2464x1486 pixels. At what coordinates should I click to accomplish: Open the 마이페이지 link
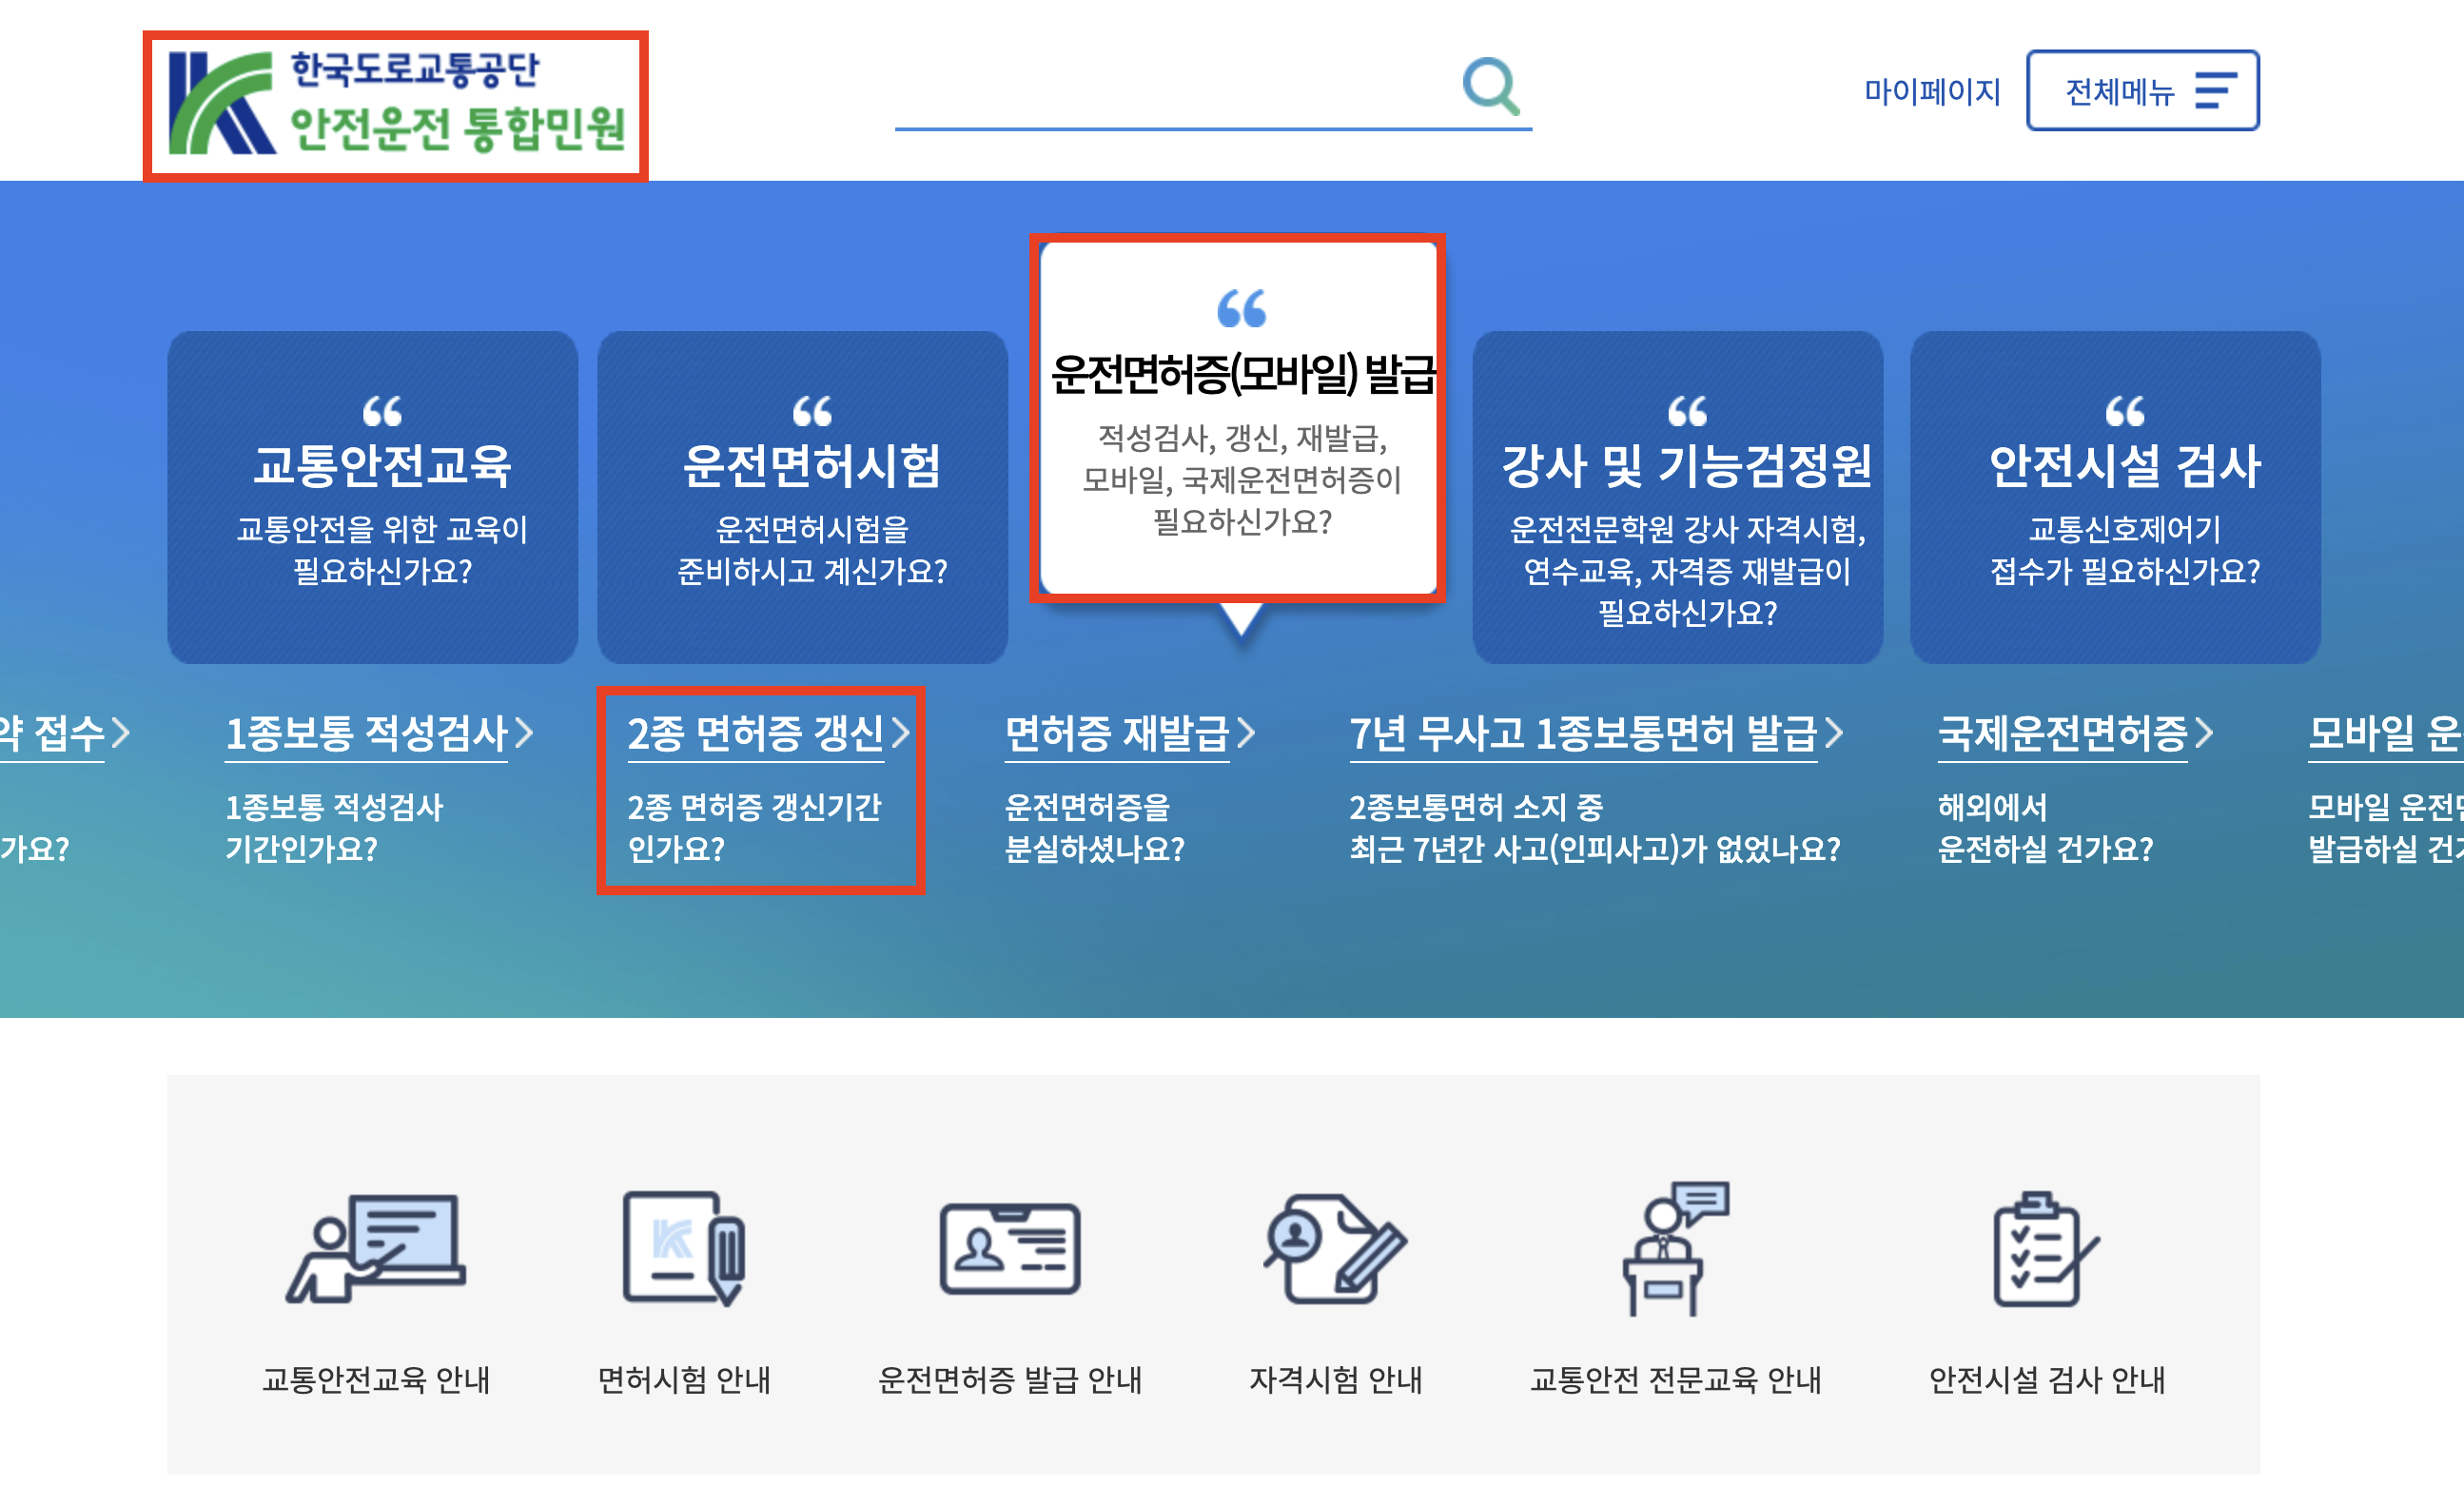[1932, 92]
